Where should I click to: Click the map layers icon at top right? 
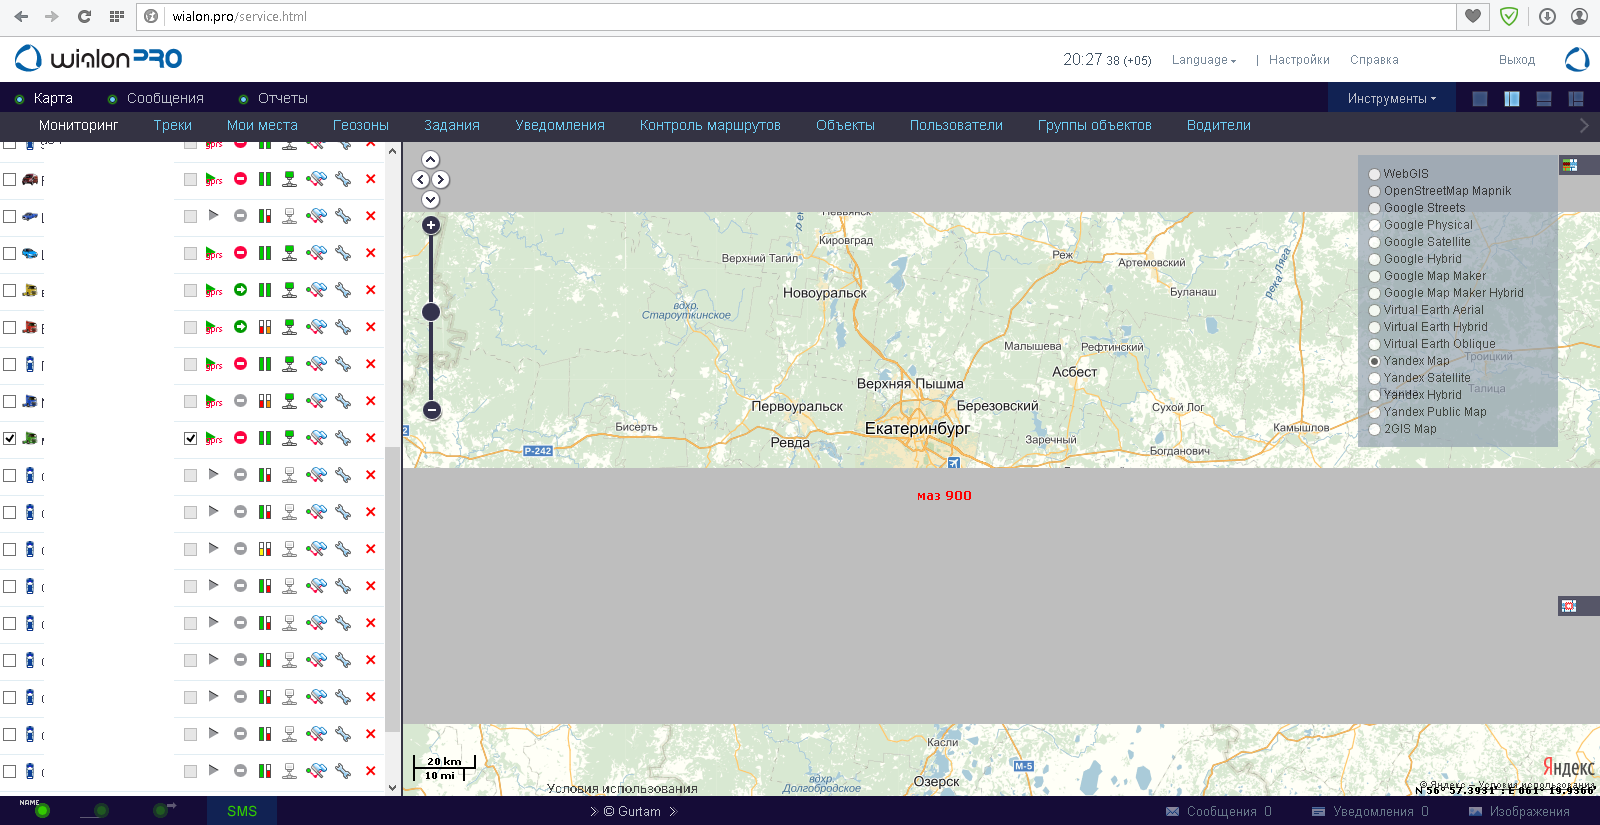(x=1569, y=165)
